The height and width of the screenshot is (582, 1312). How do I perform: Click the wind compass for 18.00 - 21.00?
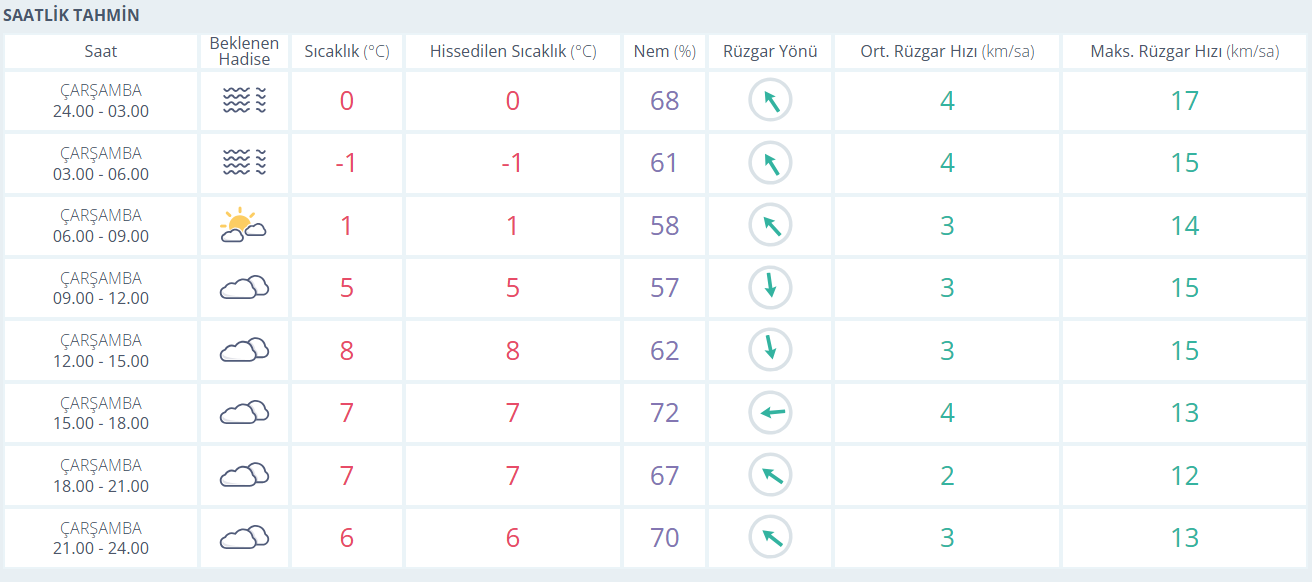pos(770,475)
